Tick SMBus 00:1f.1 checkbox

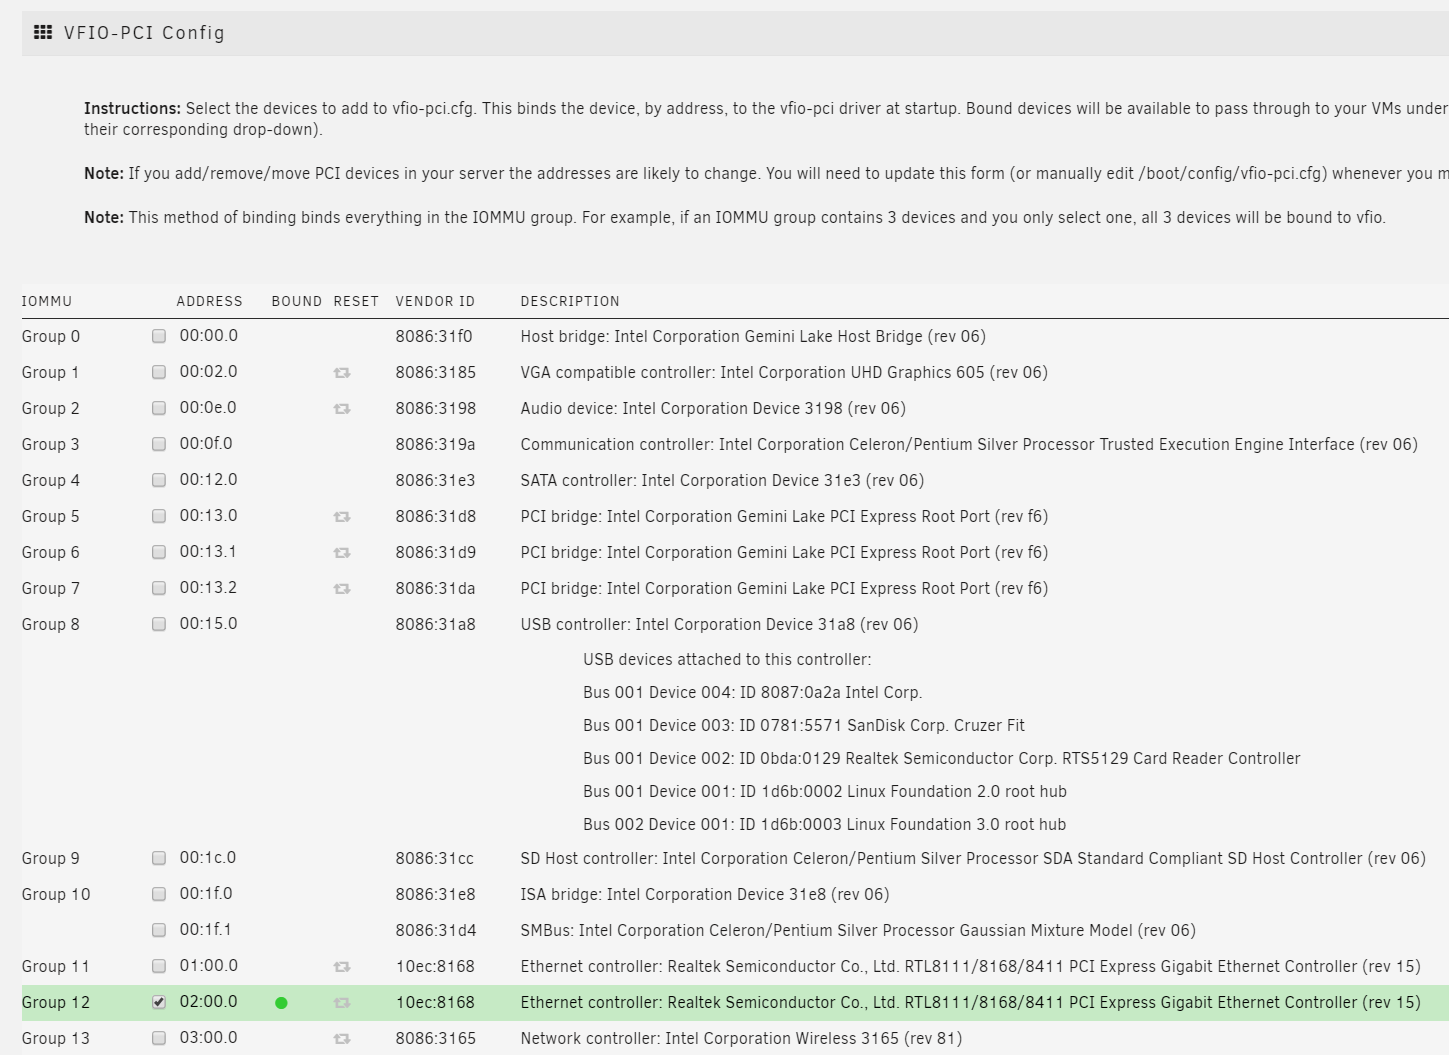click(x=159, y=930)
